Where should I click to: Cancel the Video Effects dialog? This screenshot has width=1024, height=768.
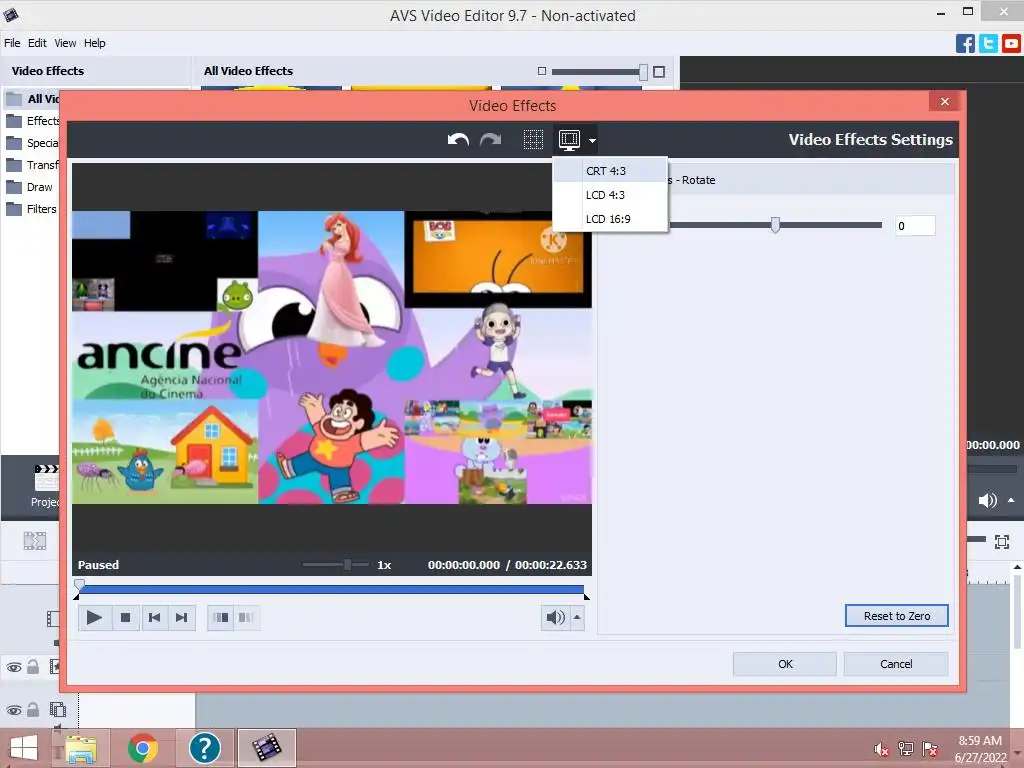coord(896,664)
